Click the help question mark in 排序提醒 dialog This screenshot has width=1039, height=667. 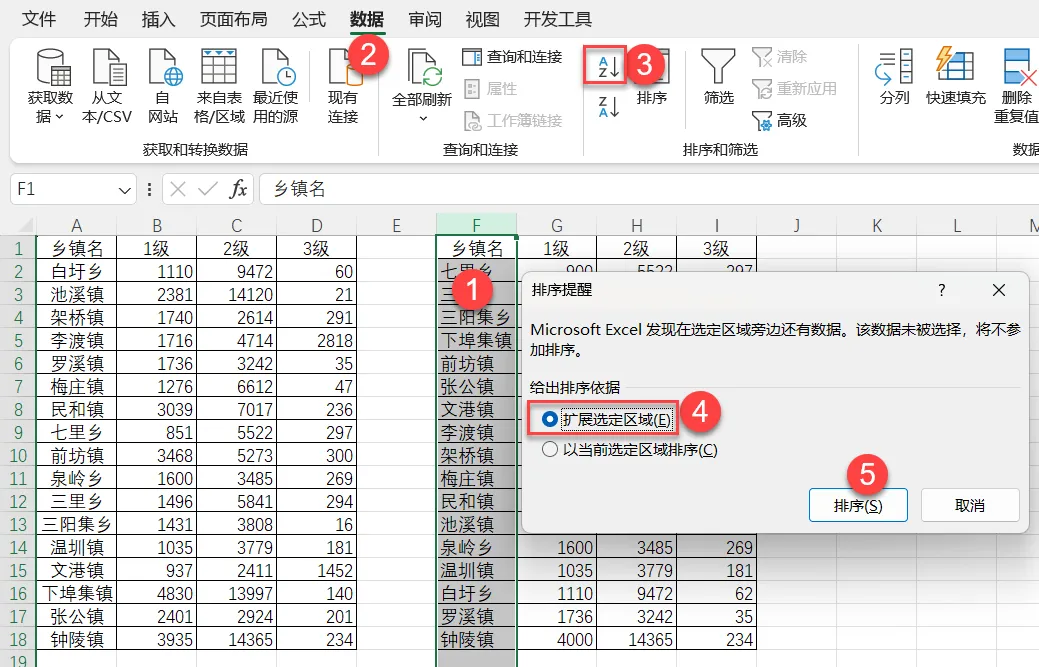[x=941, y=290]
